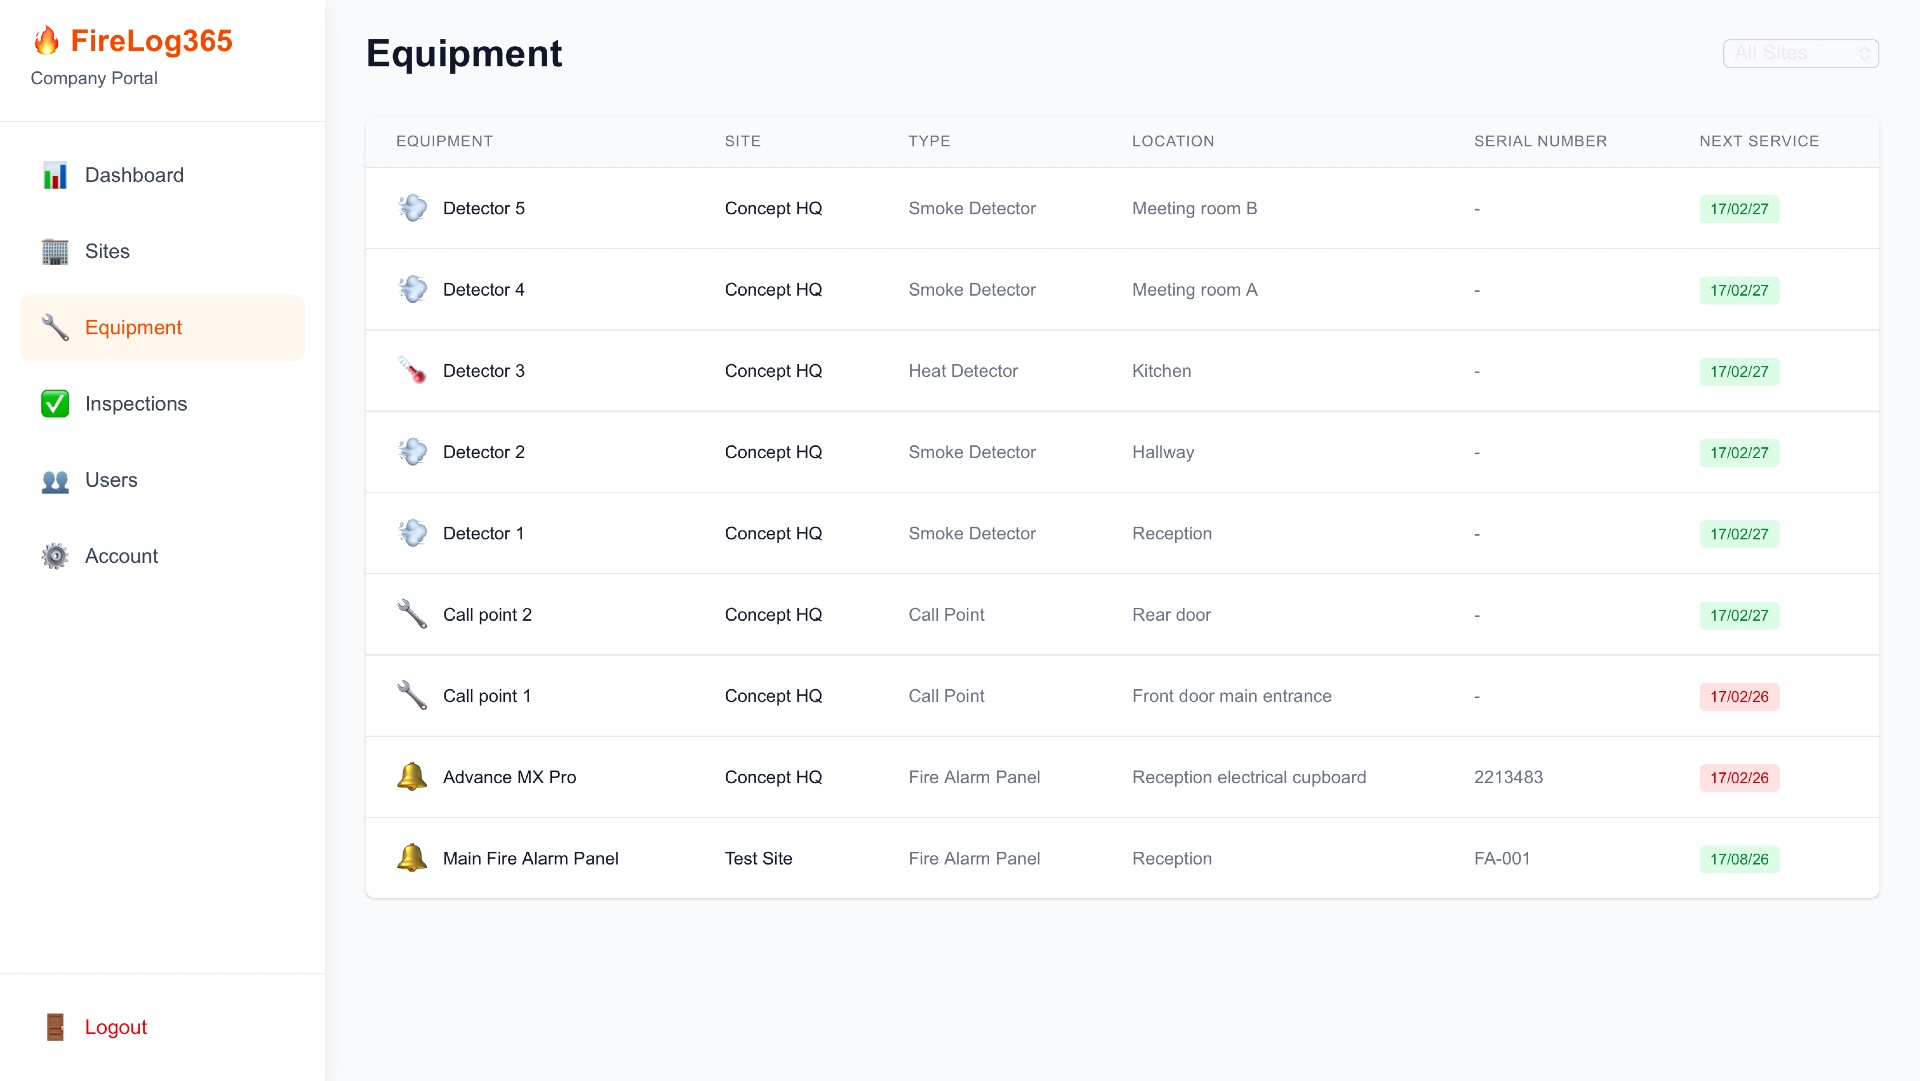Click the FireLog365 flame logo icon
Image resolution: width=1920 pixels, height=1081 pixels.
(46, 41)
